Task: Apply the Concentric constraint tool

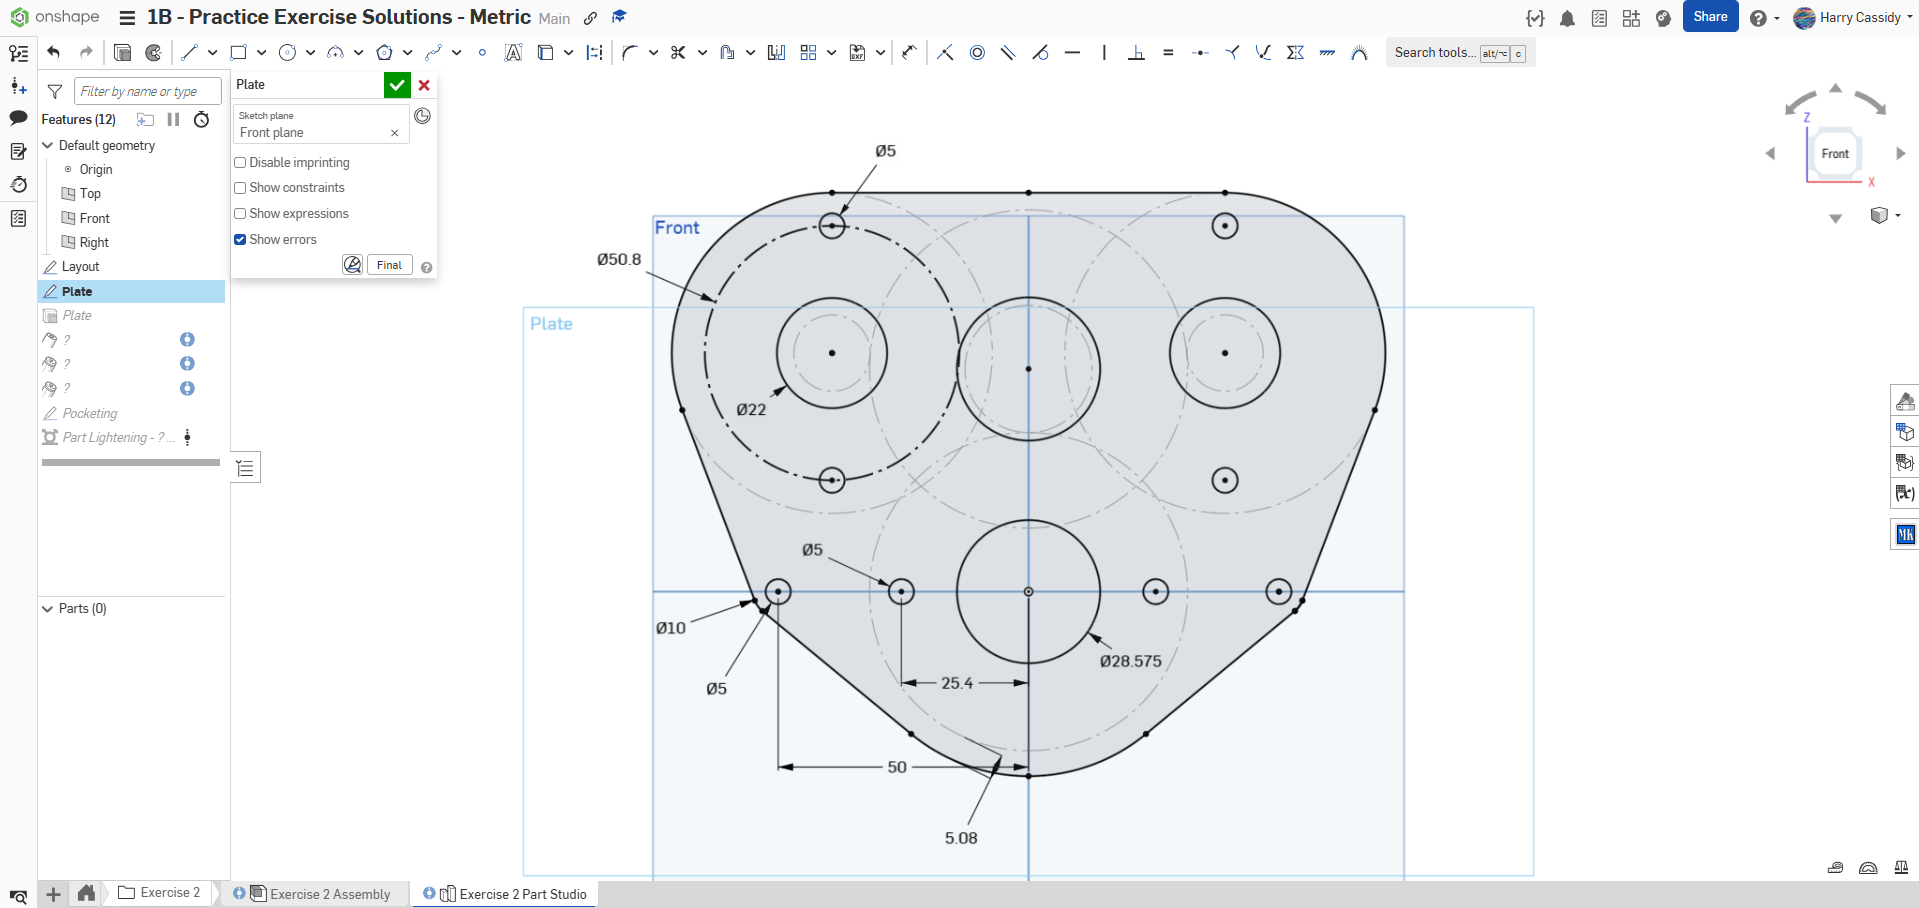Action: pyautogui.click(x=977, y=53)
